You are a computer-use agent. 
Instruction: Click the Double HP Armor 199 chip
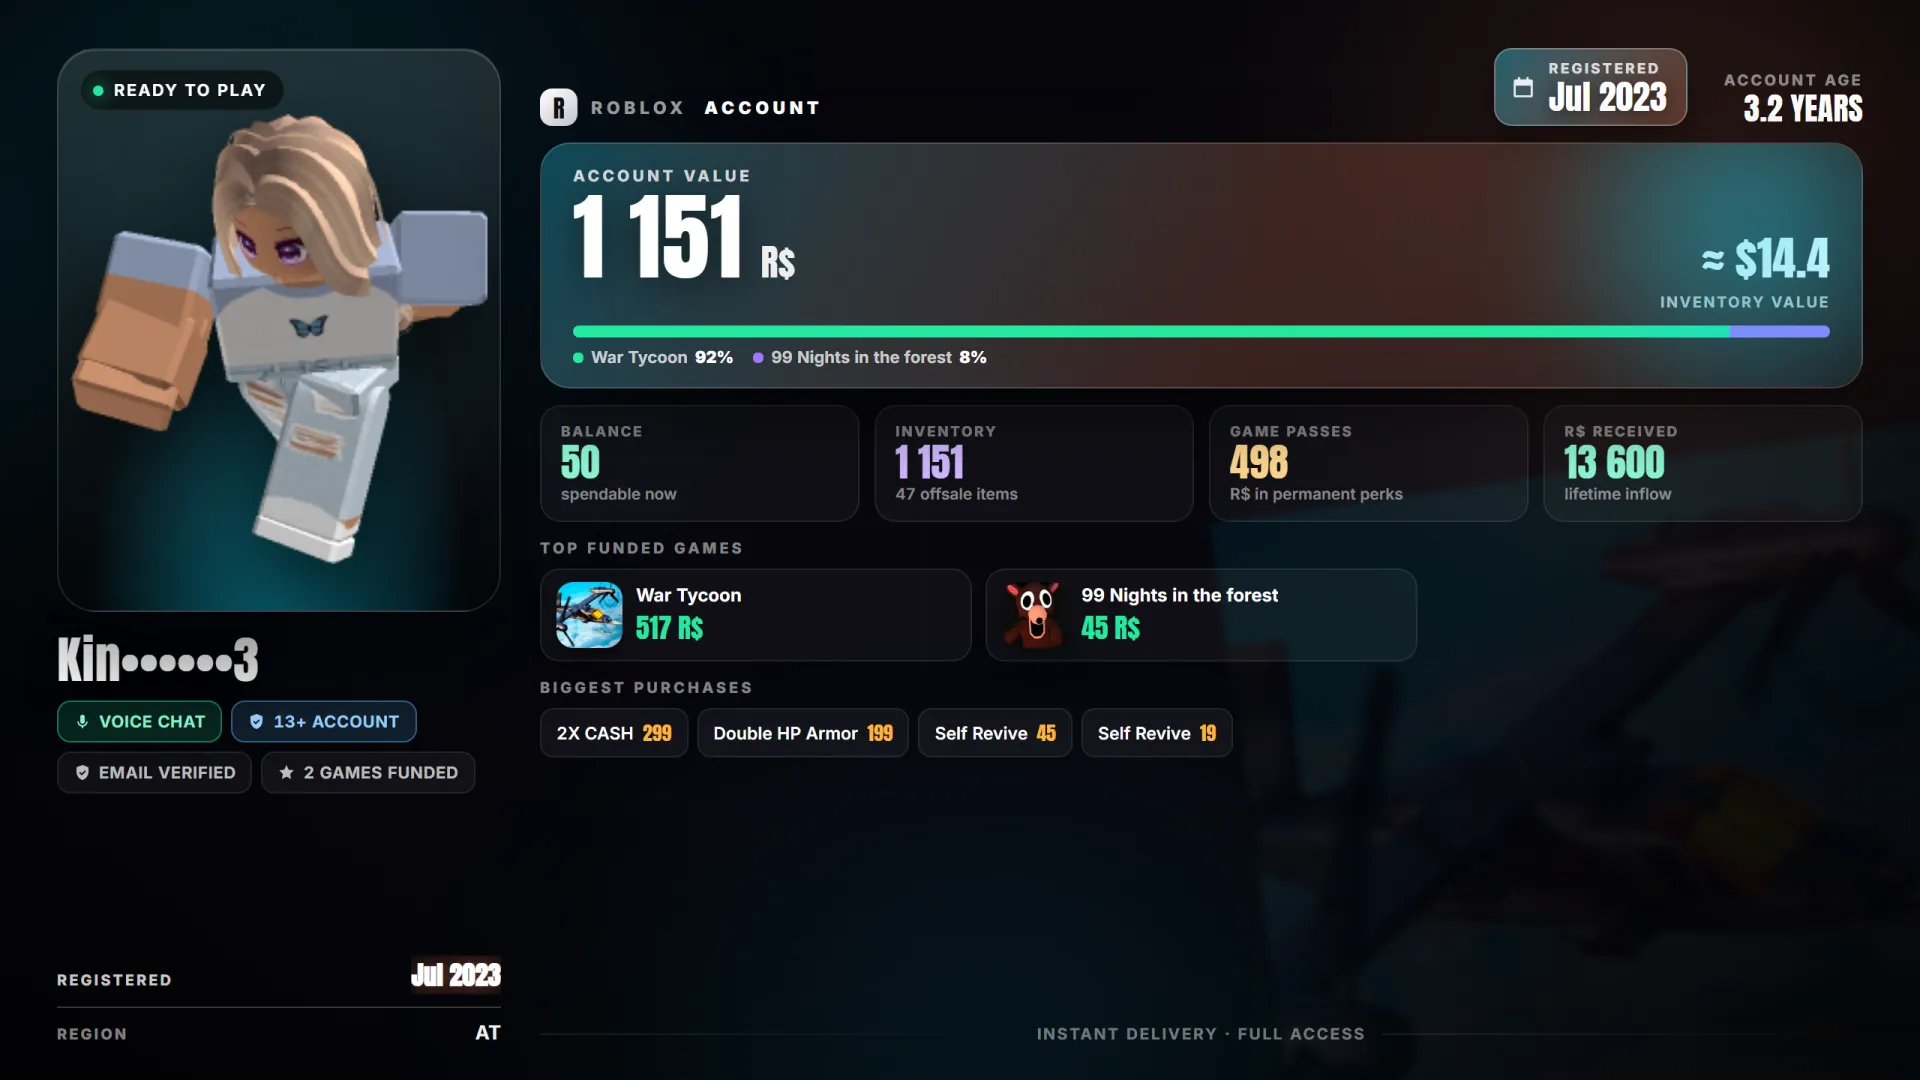click(x=803, y=733)
